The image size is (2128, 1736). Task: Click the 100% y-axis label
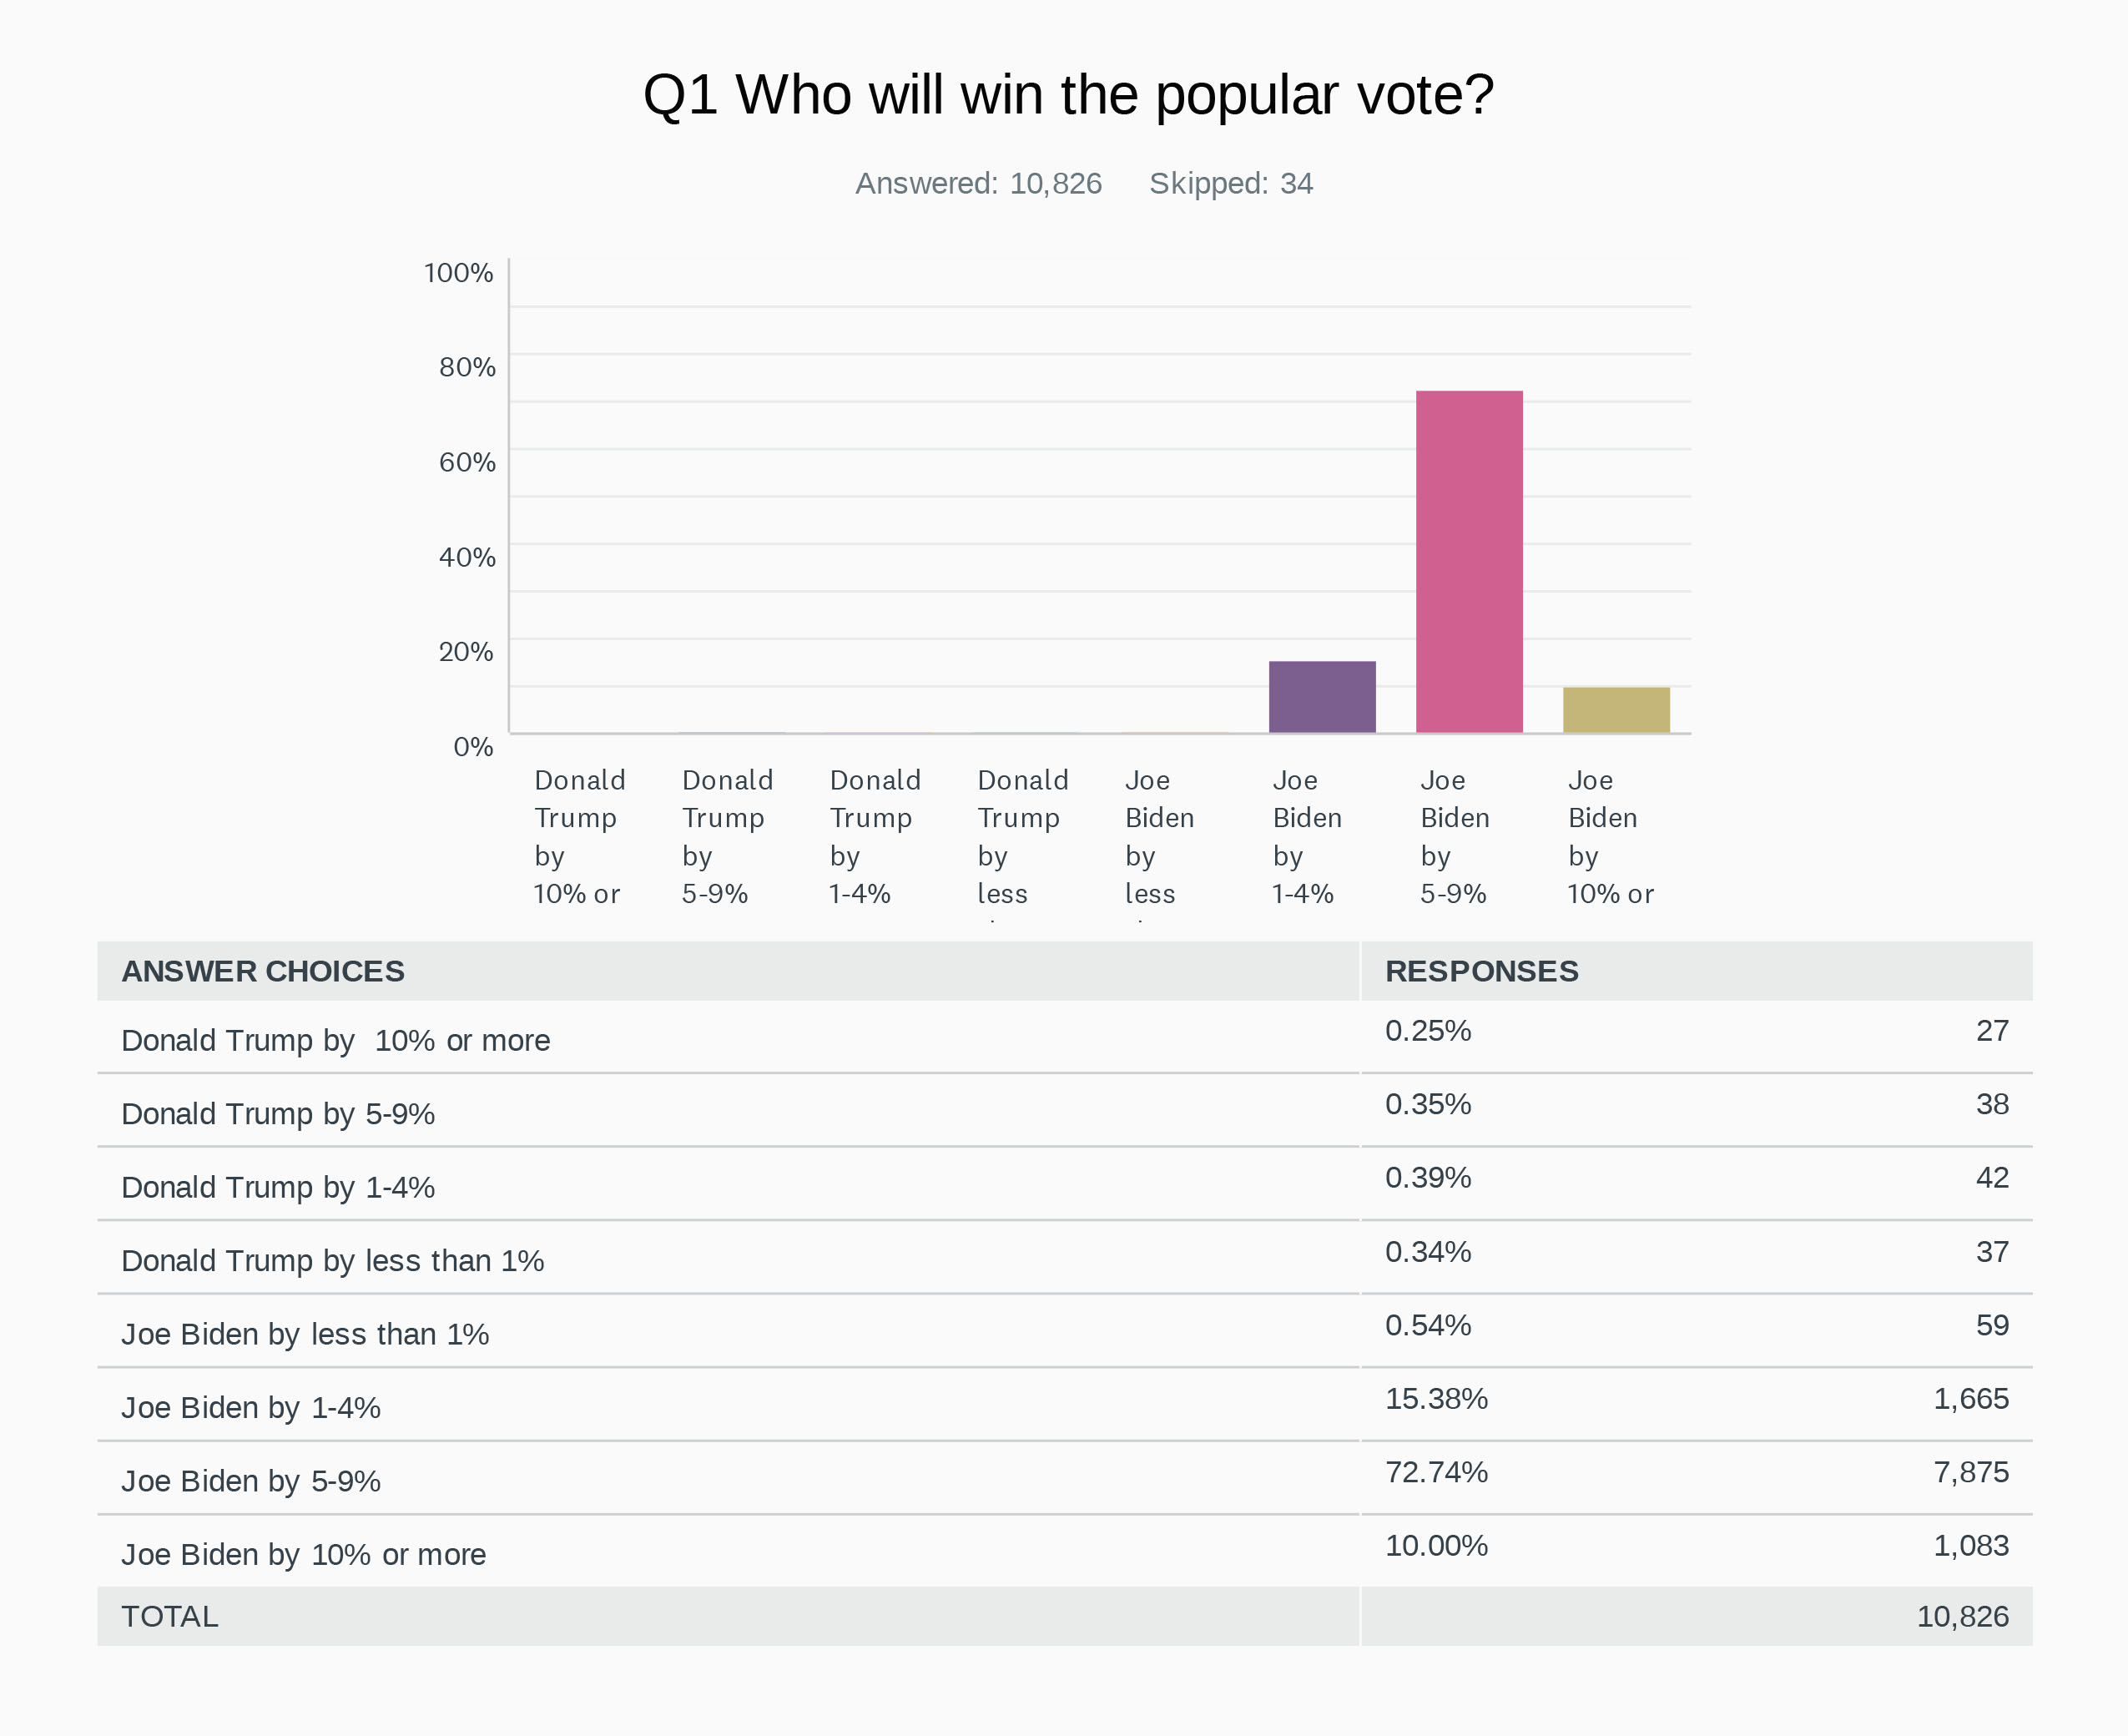[x=458, y=273]
